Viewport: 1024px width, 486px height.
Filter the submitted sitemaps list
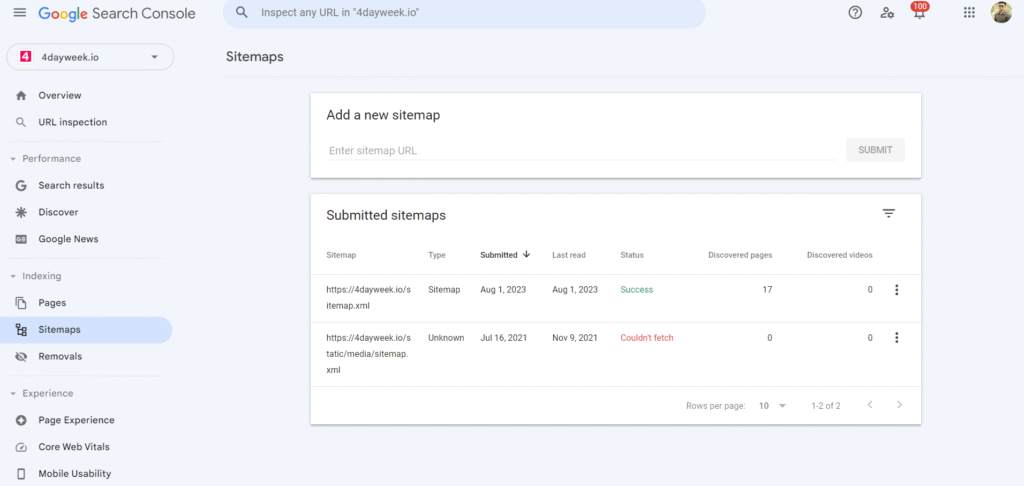[x=888, y=214]
